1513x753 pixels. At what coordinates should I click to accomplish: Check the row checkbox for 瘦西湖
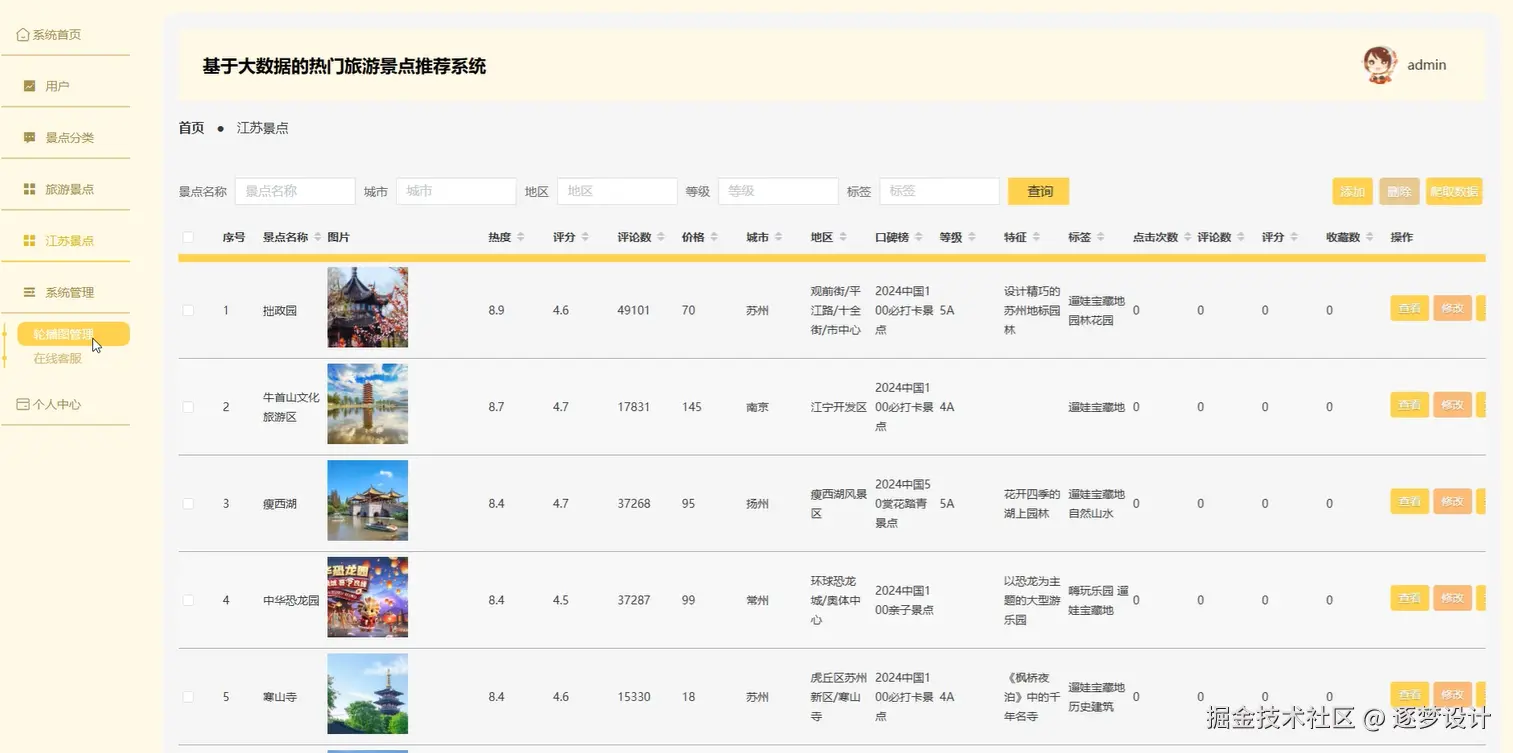coord(188,503)
